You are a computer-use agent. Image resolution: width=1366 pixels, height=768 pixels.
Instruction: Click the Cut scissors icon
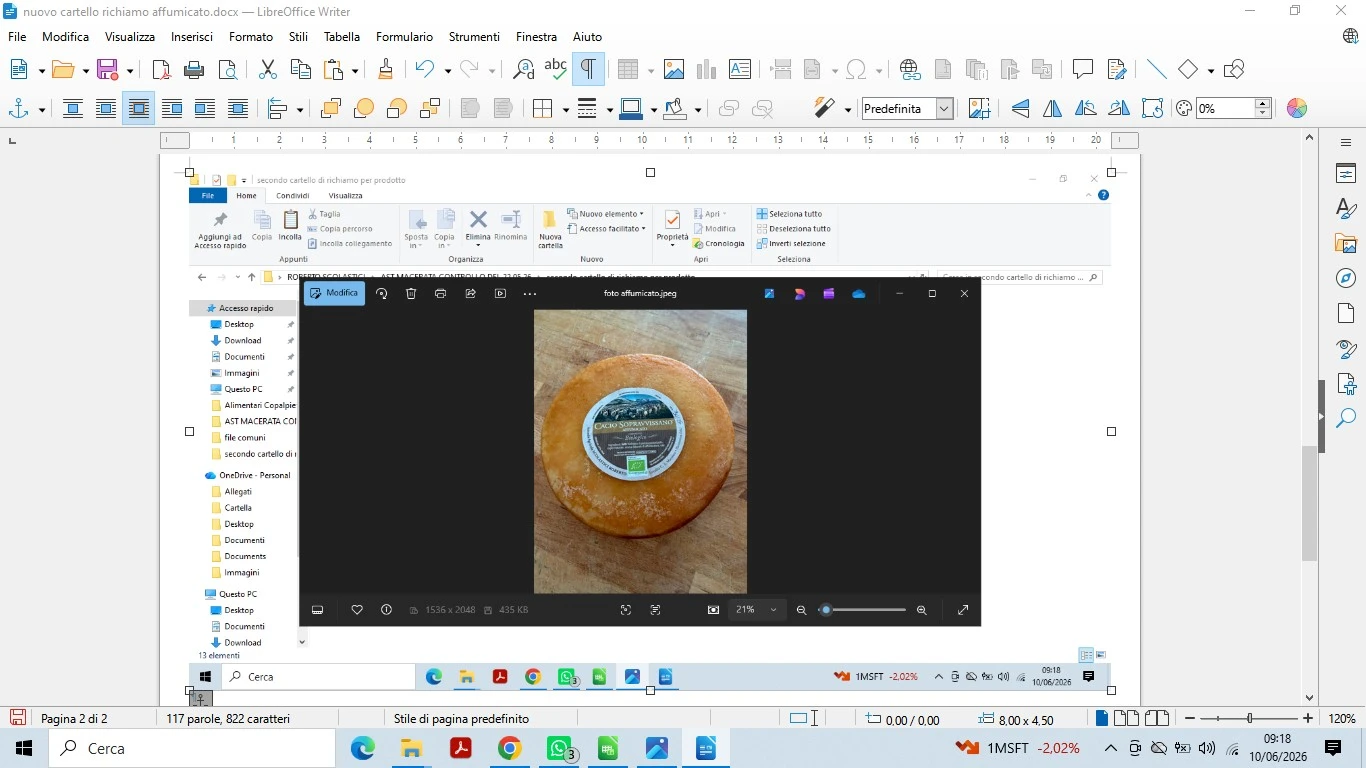(x=268, y=69)
